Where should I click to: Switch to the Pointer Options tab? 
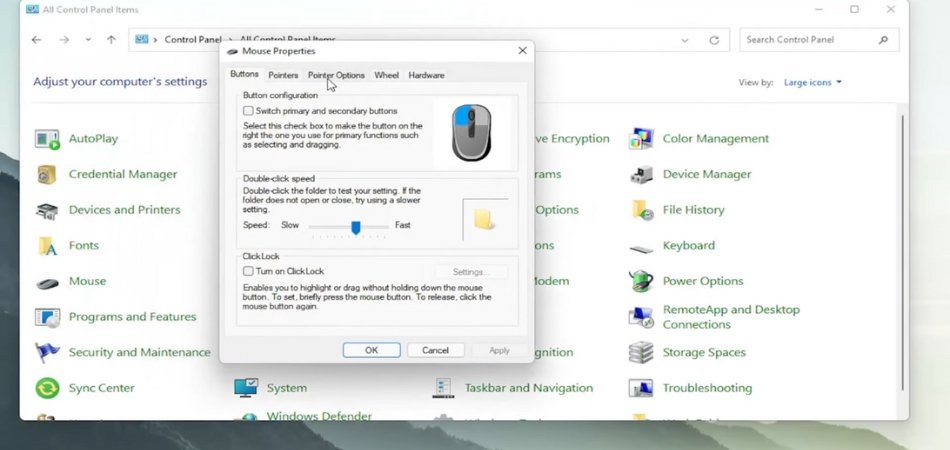pyautogui.click(x=336, y=75)
